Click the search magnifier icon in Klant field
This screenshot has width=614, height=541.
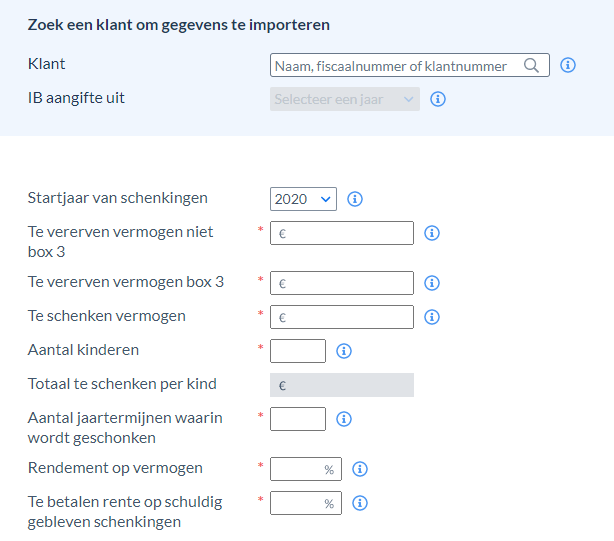pos(531,65)
